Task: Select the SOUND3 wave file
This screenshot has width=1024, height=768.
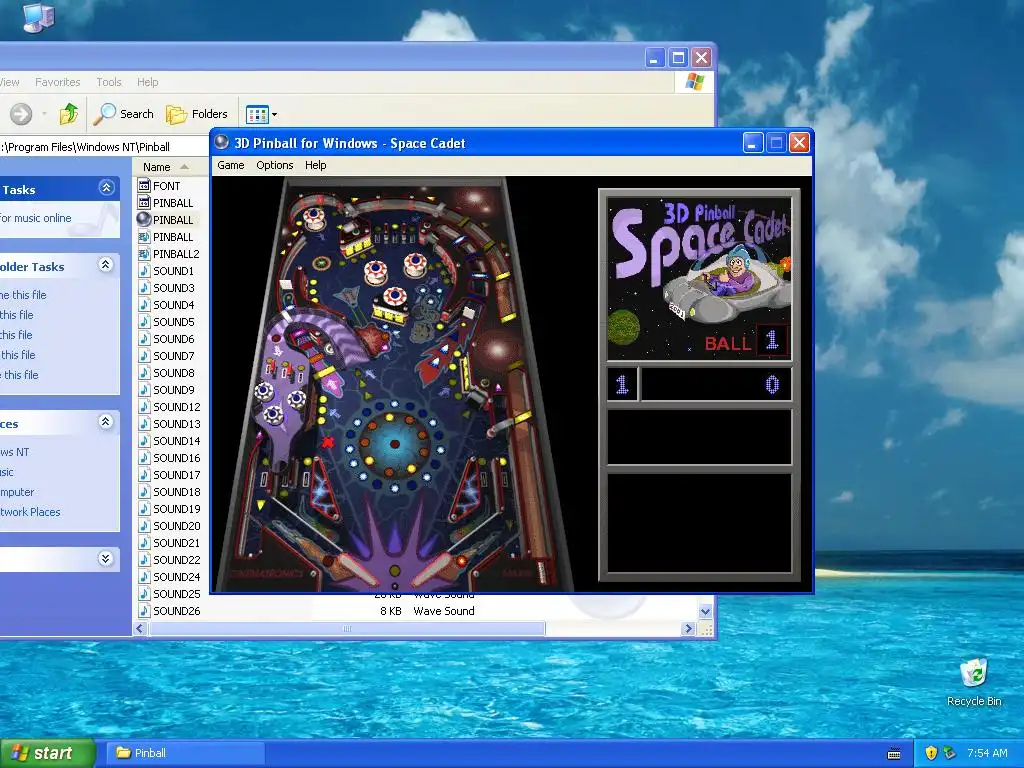Action: (x=166, y=287)
